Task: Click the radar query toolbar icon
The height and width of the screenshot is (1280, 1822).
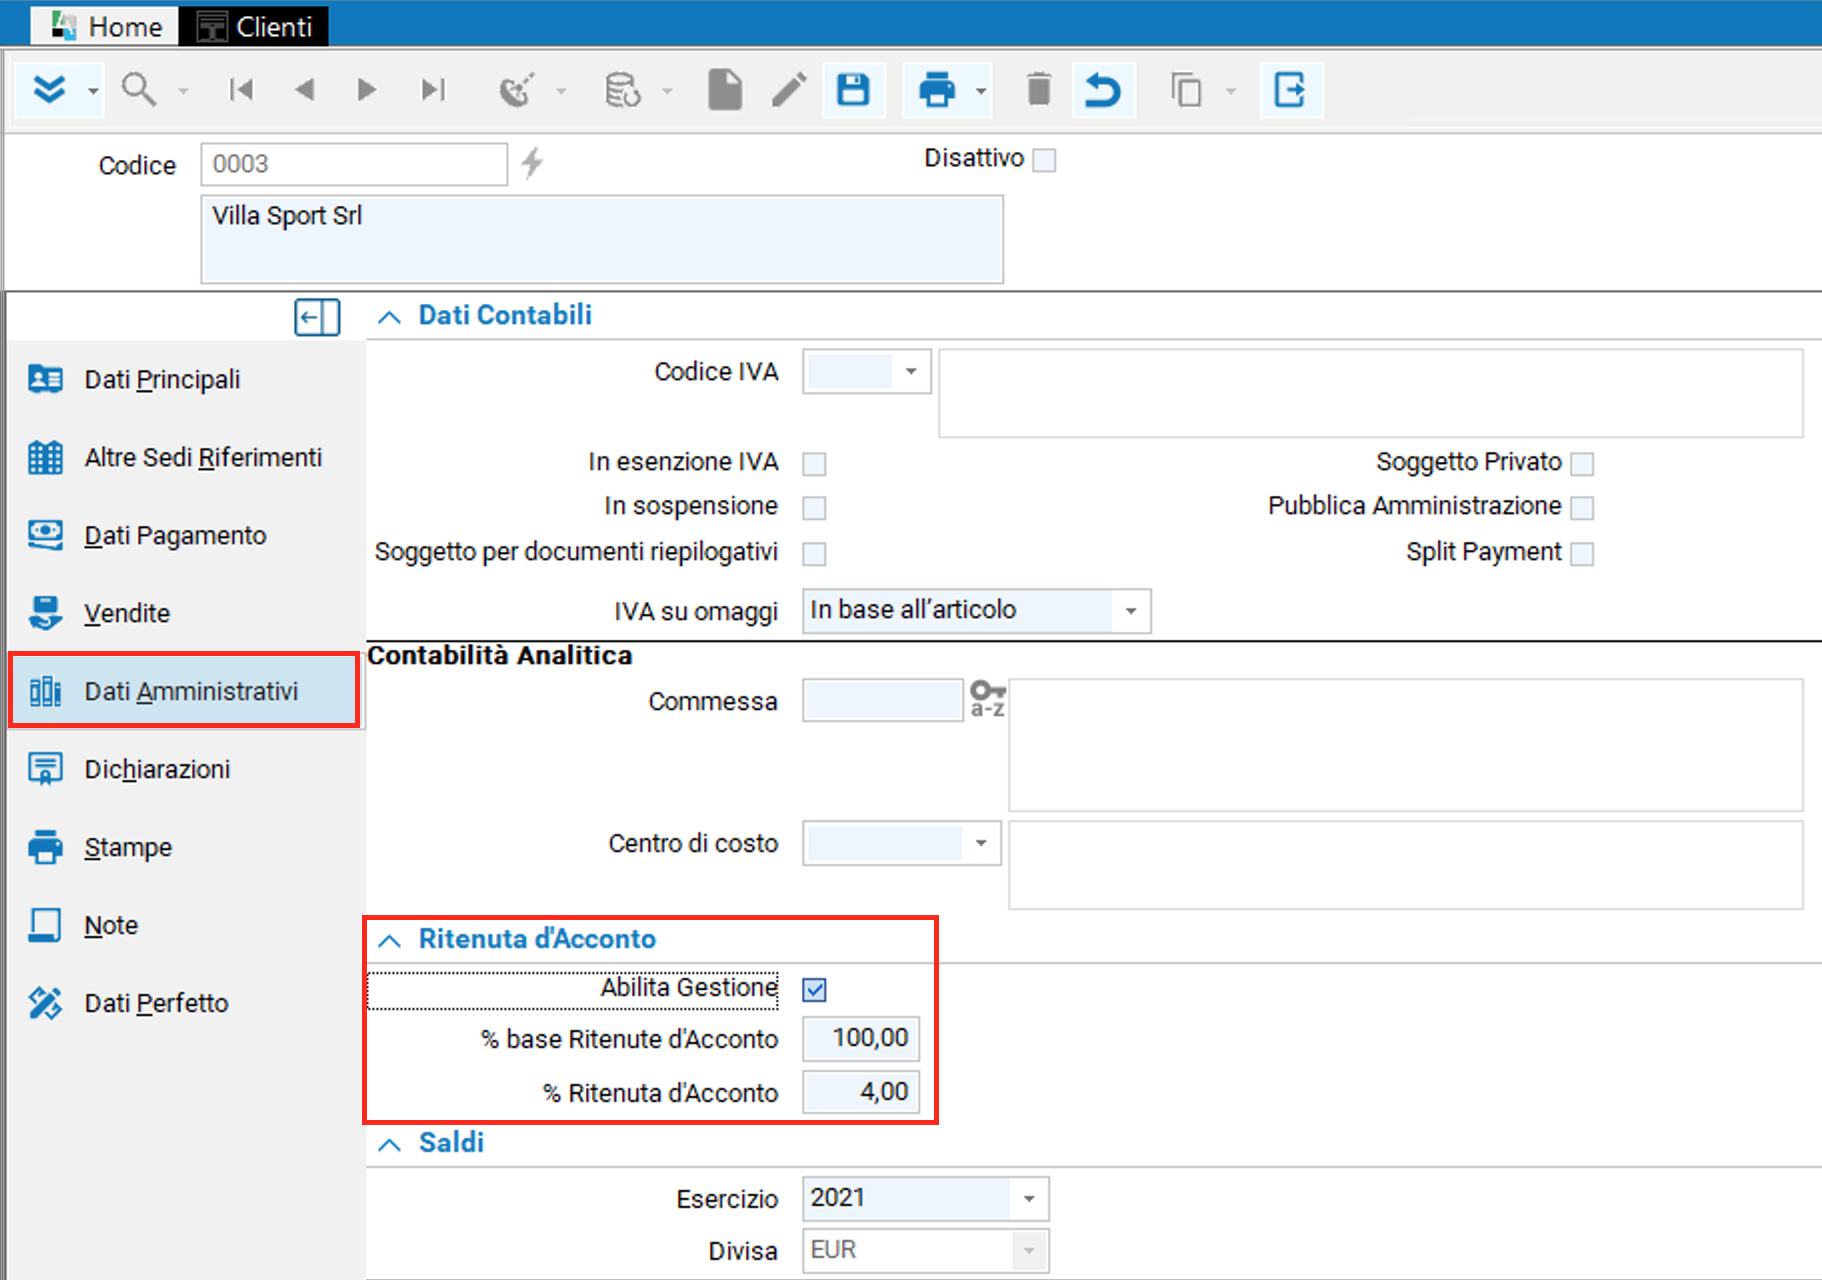Action: (x=516, y=90)
